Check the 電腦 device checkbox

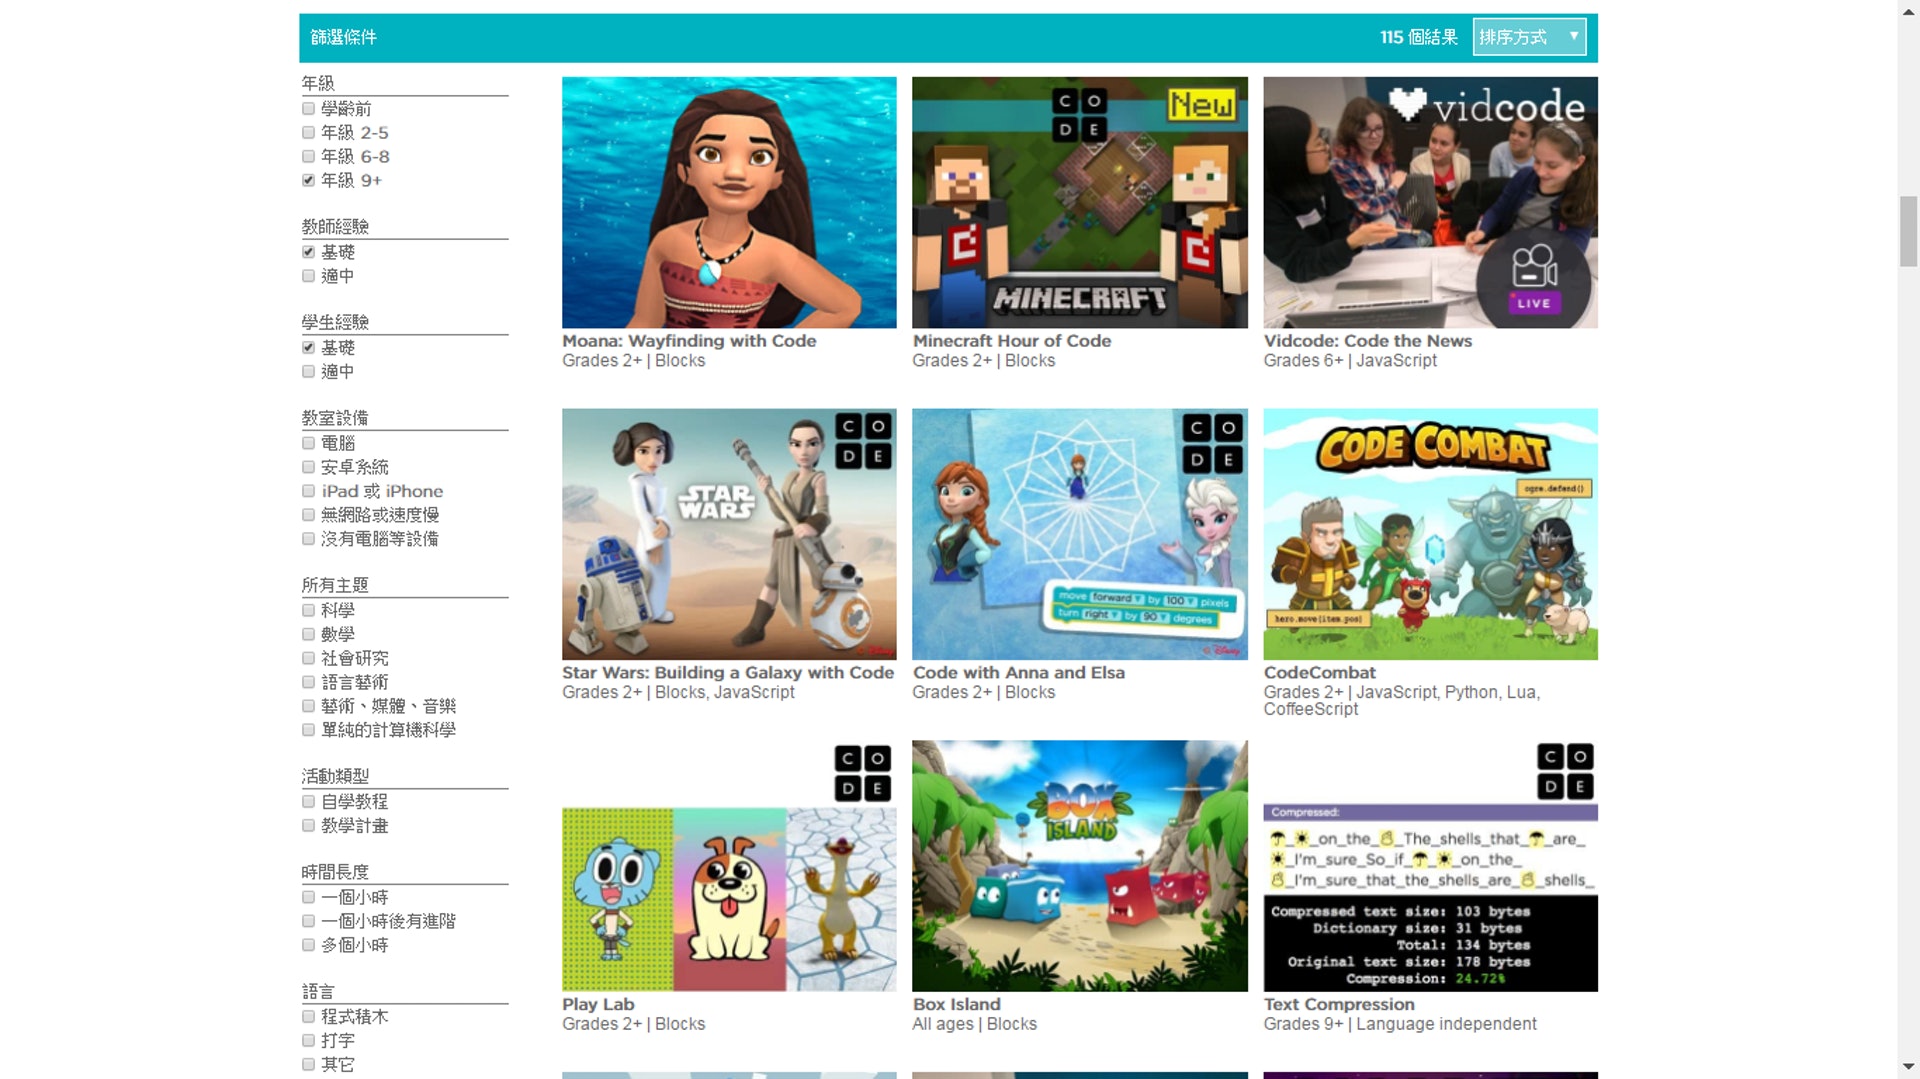point(308,443)
